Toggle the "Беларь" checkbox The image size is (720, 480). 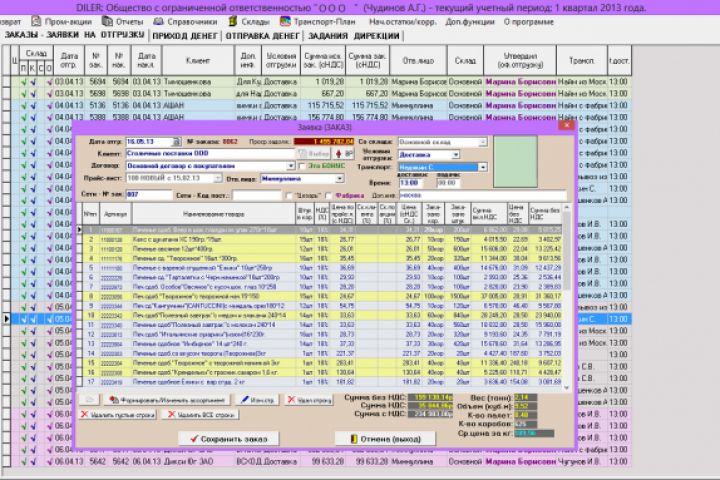[288, 196]
